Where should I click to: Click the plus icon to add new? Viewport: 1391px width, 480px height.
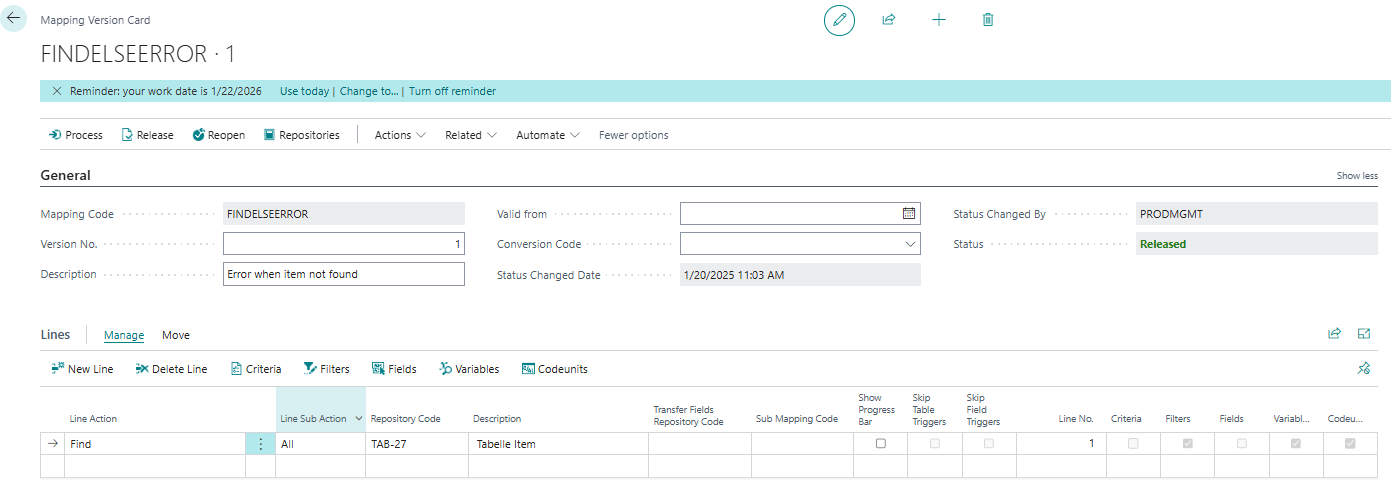pyautogui.click(x=938, y=20)
